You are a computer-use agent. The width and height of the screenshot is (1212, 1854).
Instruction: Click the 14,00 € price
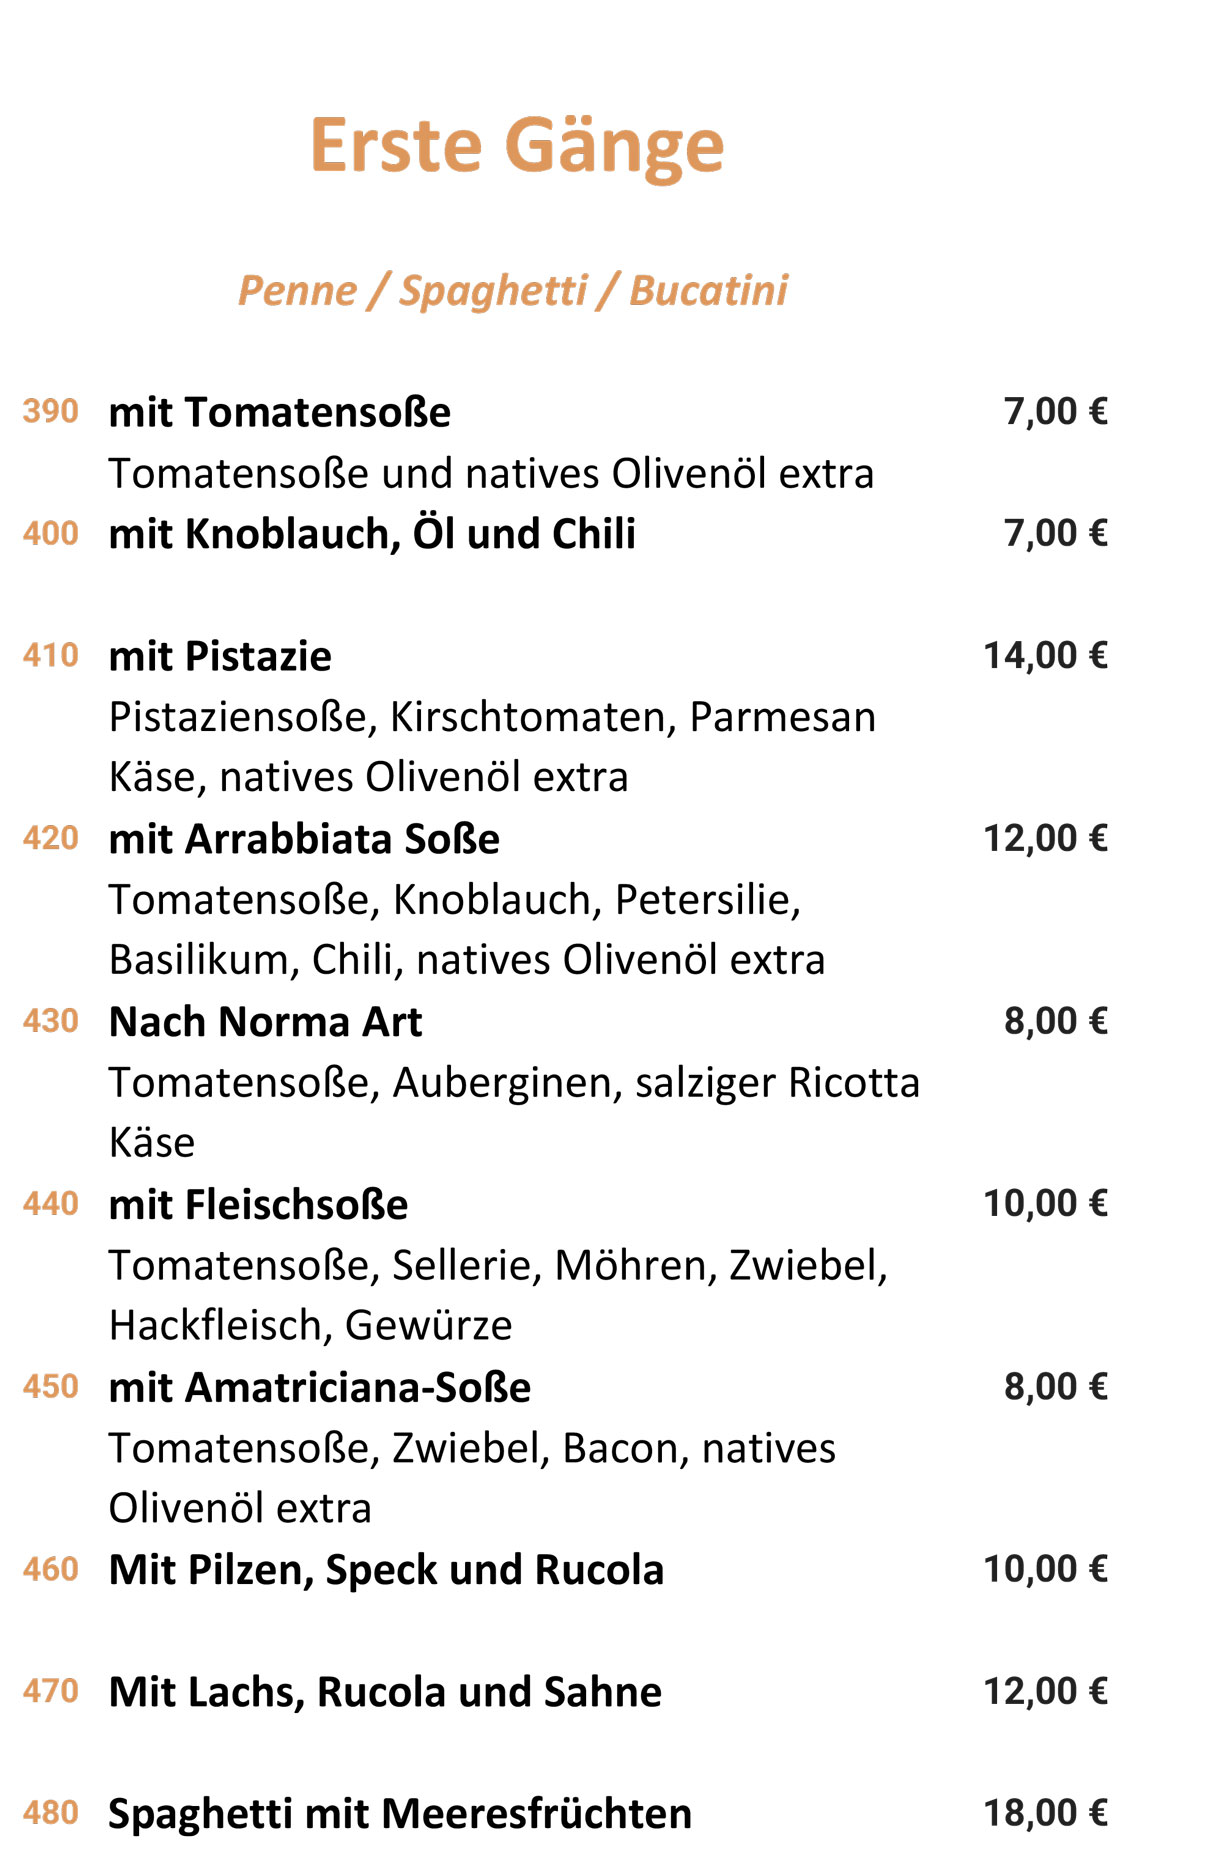1046,655
